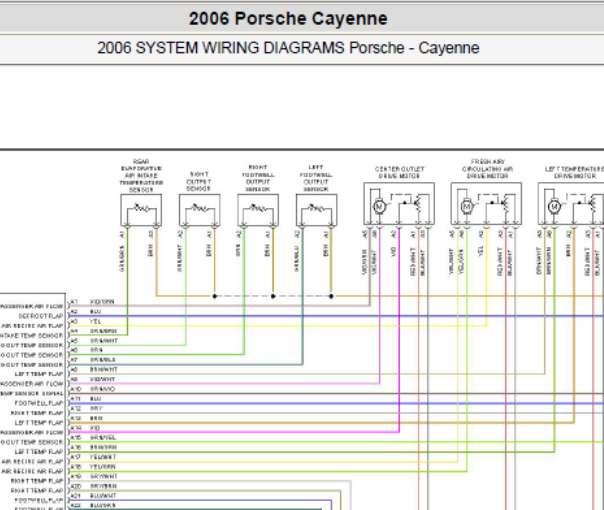The height and width of the screenshot is (510, 604).
Task: Select the Left Footwell Output Sensor label
Action: (x=316, y=178)
